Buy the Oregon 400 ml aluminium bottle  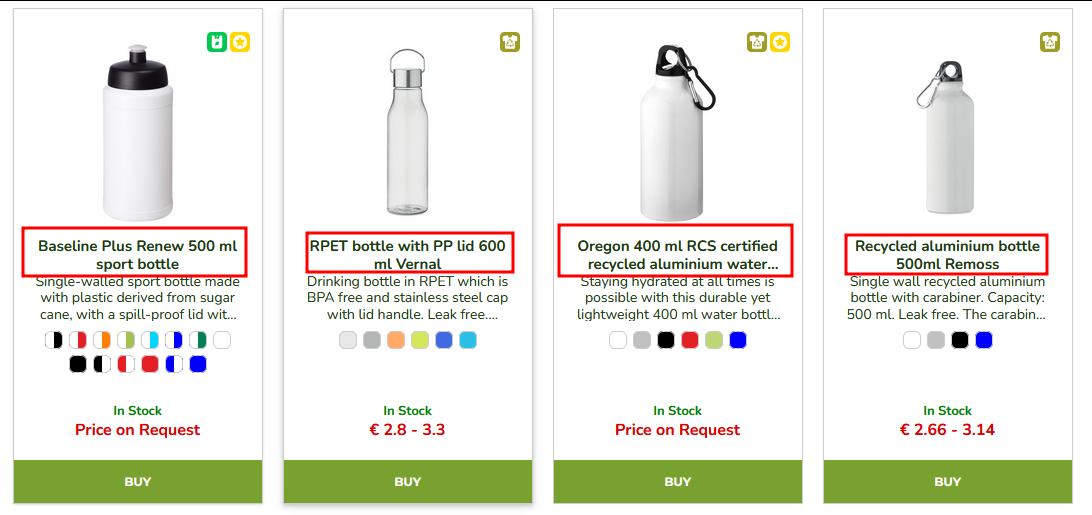pos(678,482)
